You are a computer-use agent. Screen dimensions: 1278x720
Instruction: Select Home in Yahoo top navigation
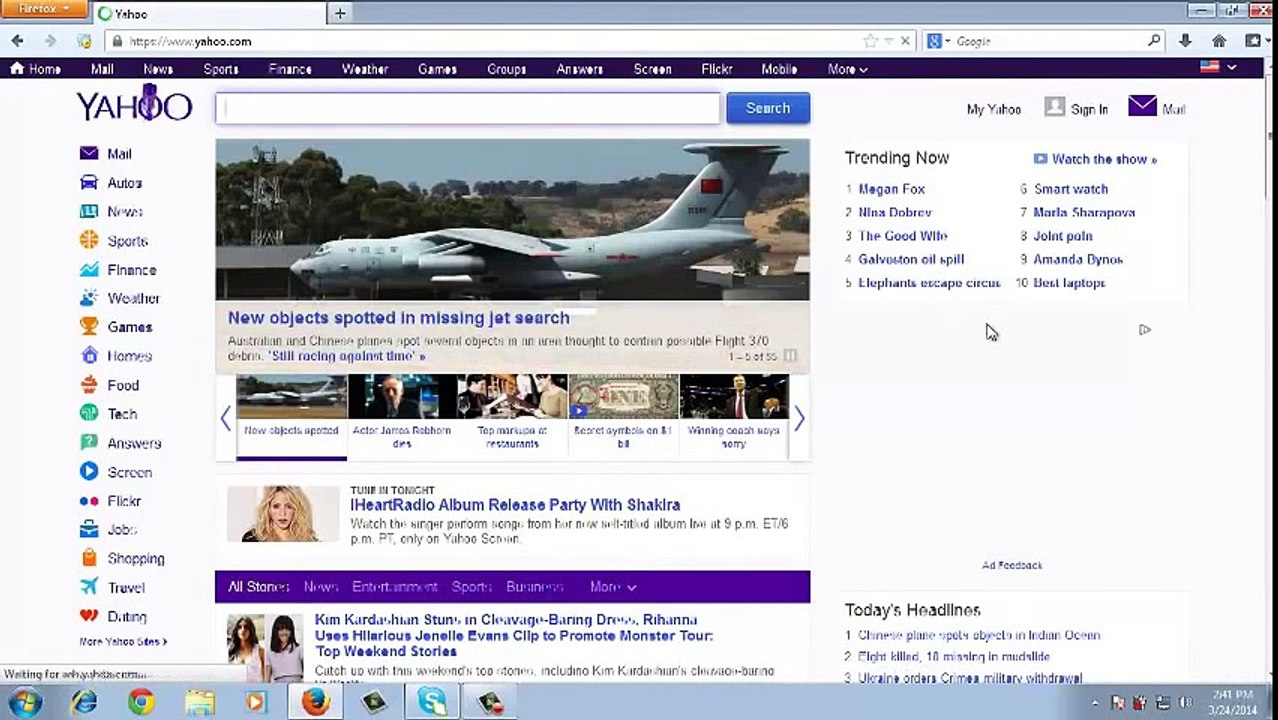(36, 69)
